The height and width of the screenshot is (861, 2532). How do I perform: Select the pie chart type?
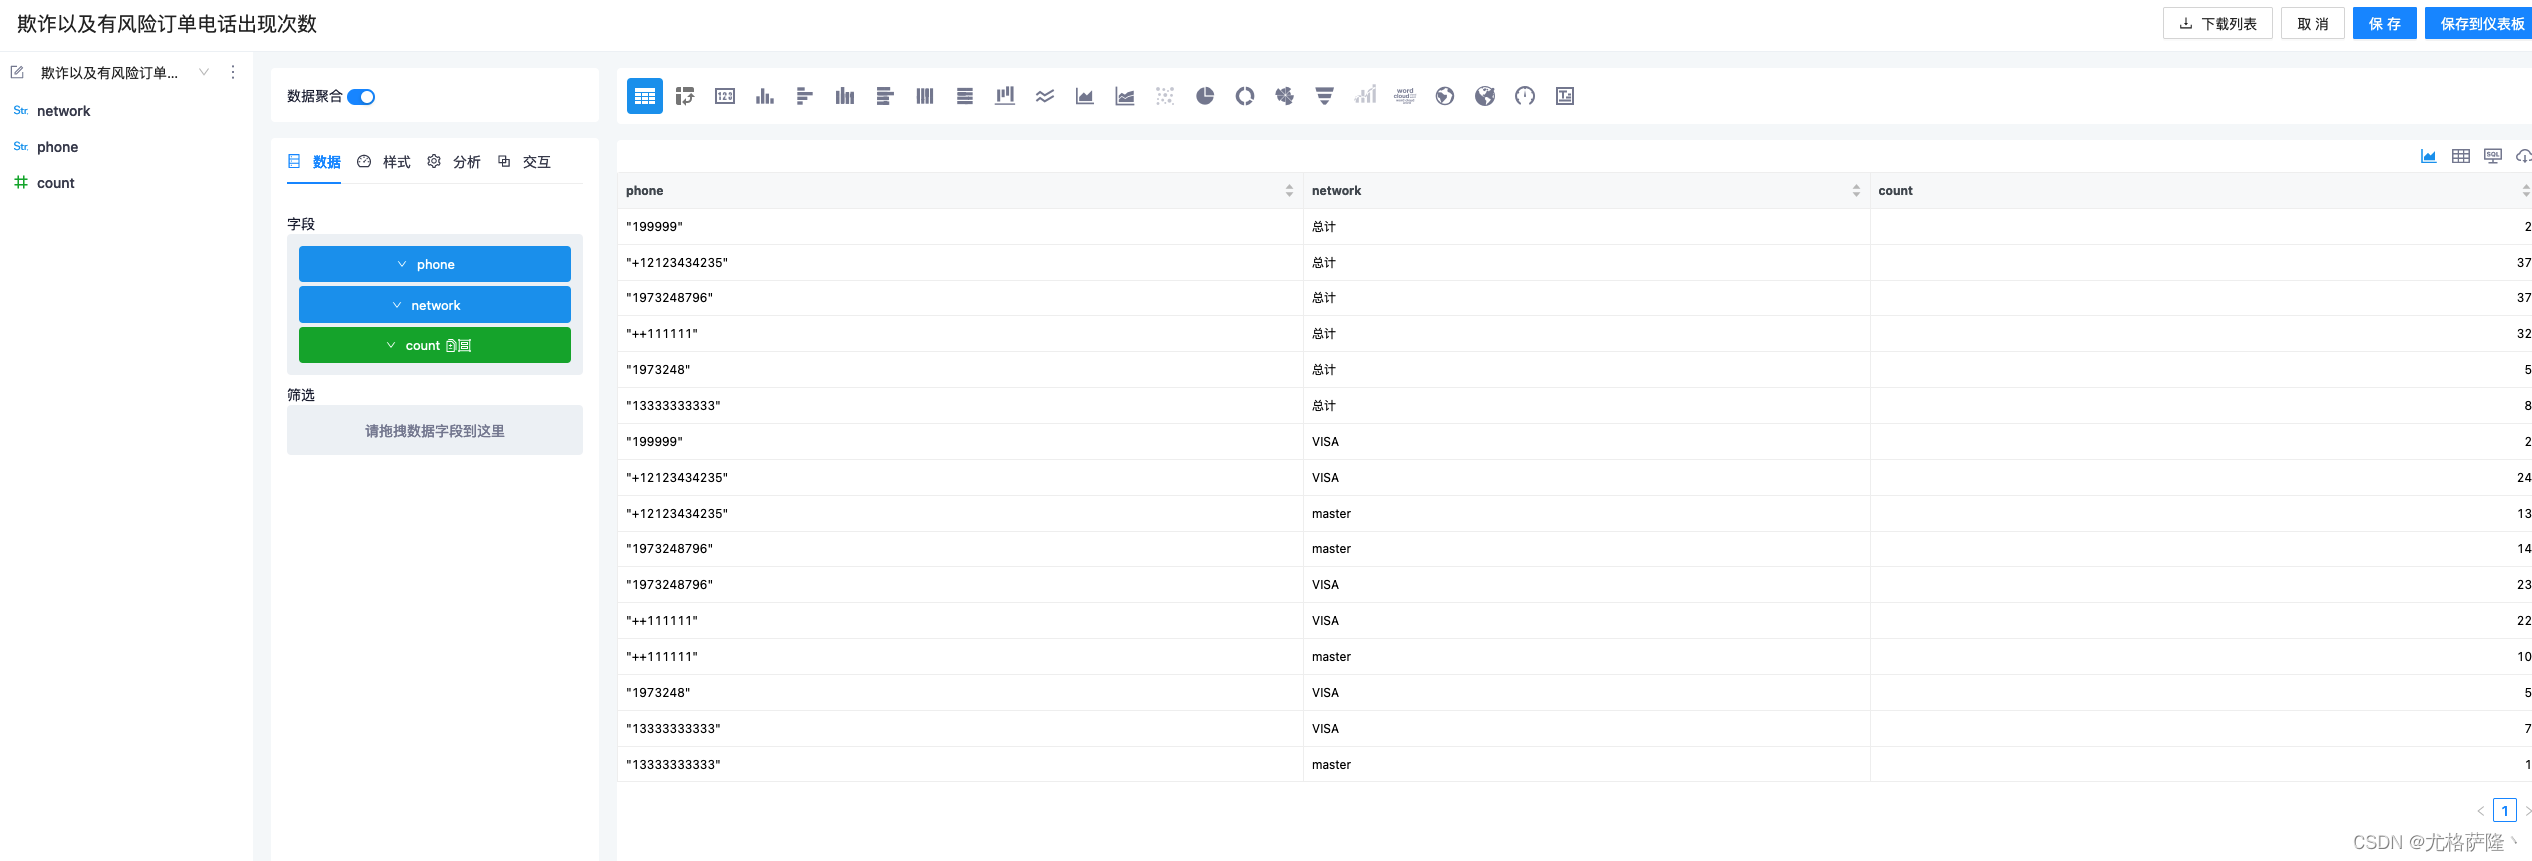1205,96
